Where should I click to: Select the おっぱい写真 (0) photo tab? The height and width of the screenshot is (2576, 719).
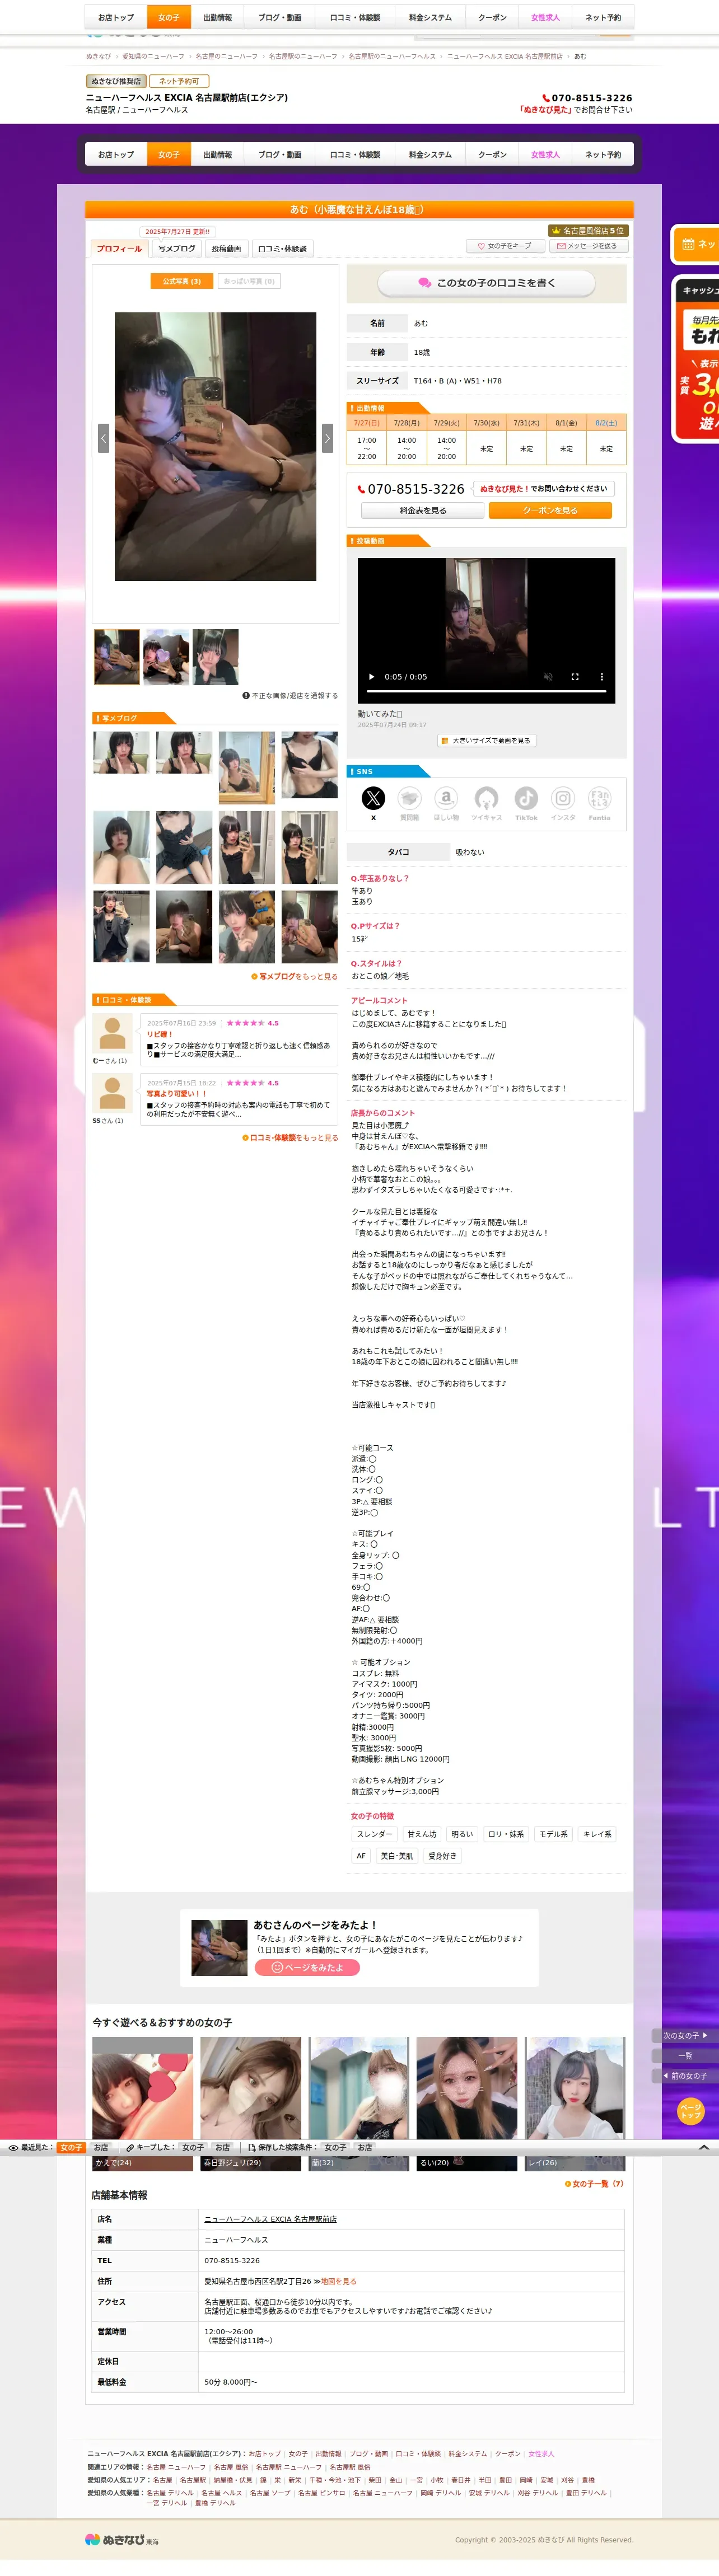[249, 281]
